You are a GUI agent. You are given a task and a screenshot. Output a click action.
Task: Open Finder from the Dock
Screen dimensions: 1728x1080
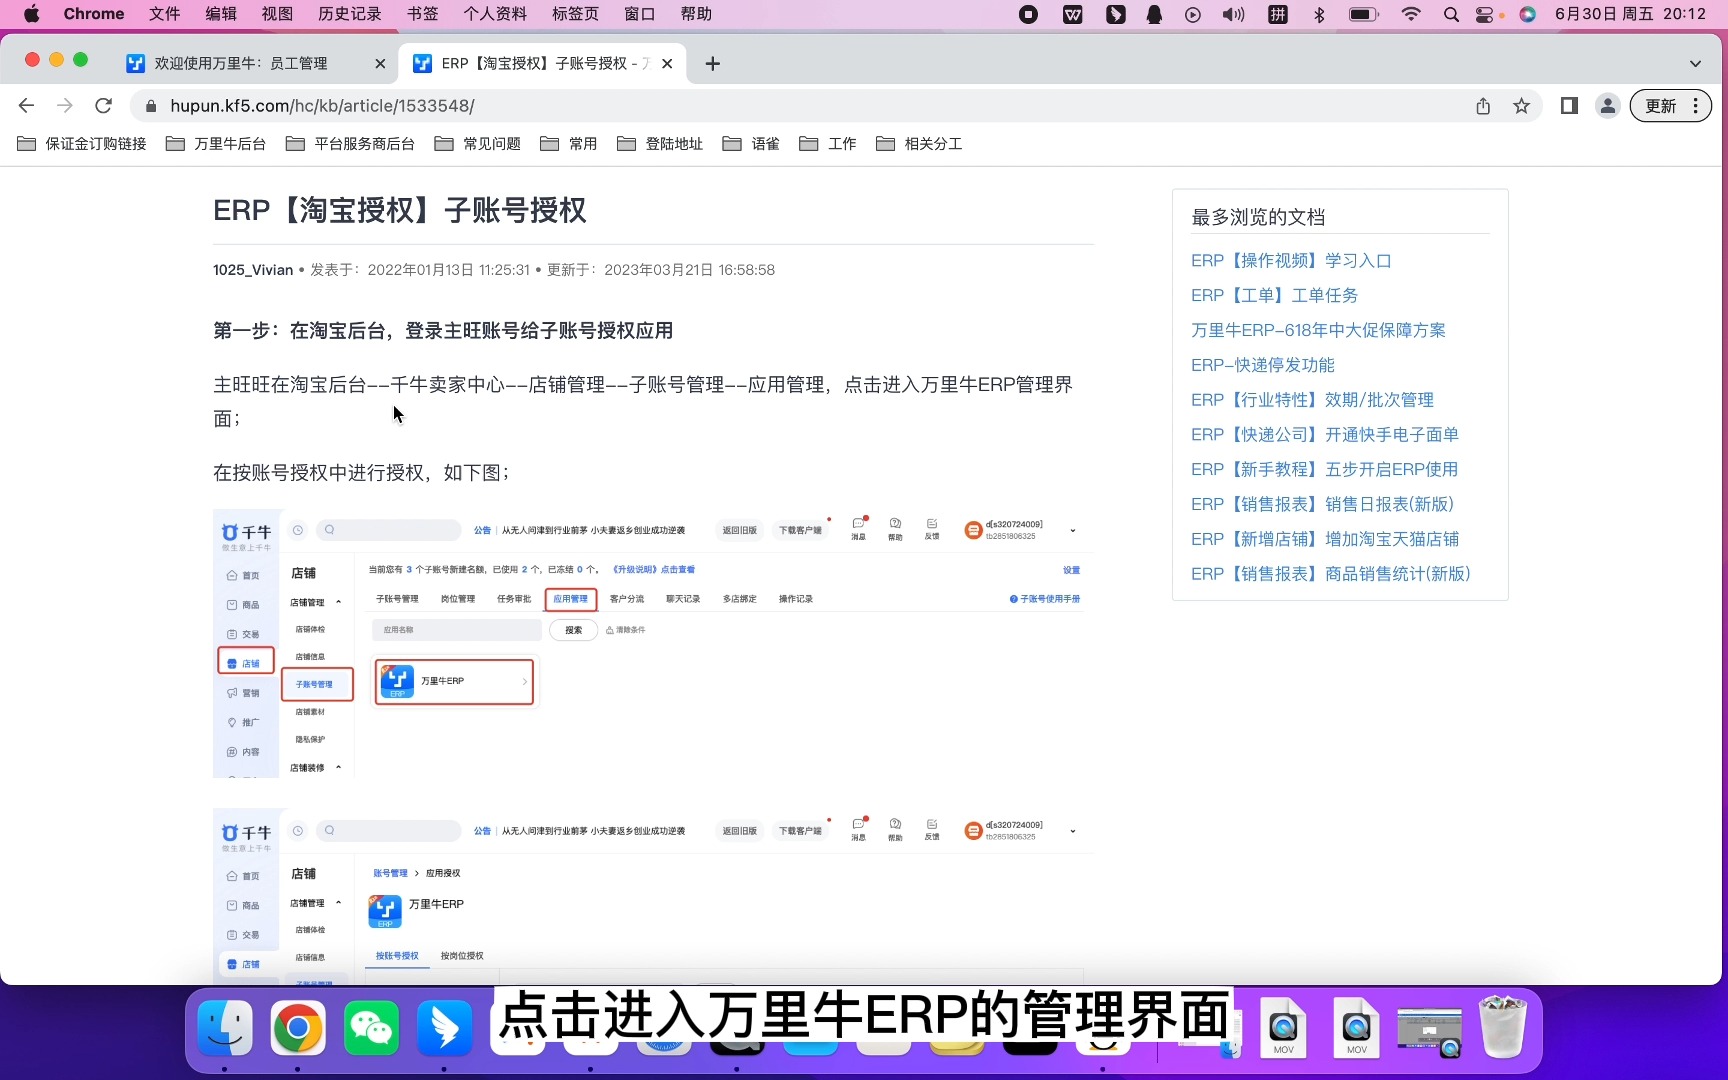[225, 1027]
